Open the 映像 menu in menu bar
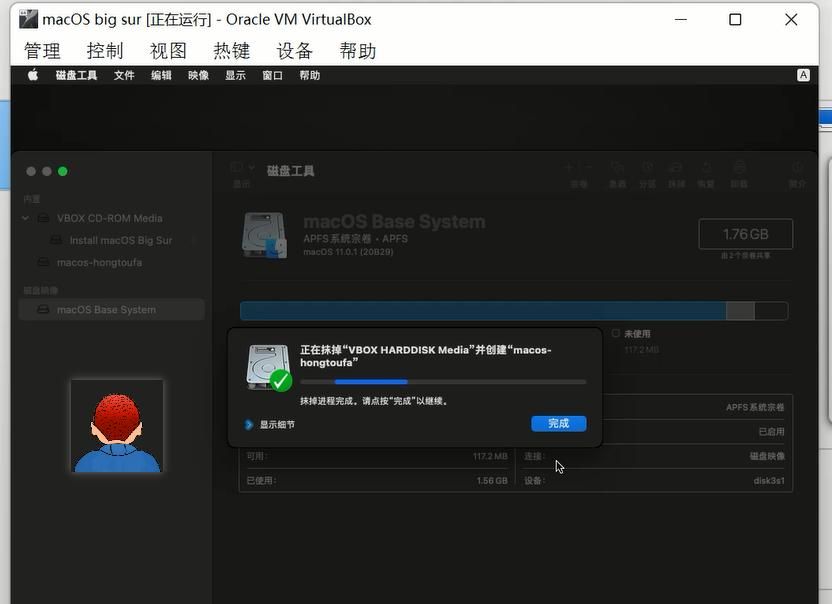Image resolution: width=832 pixels, height=604 pixels. [x=198, y=75]
